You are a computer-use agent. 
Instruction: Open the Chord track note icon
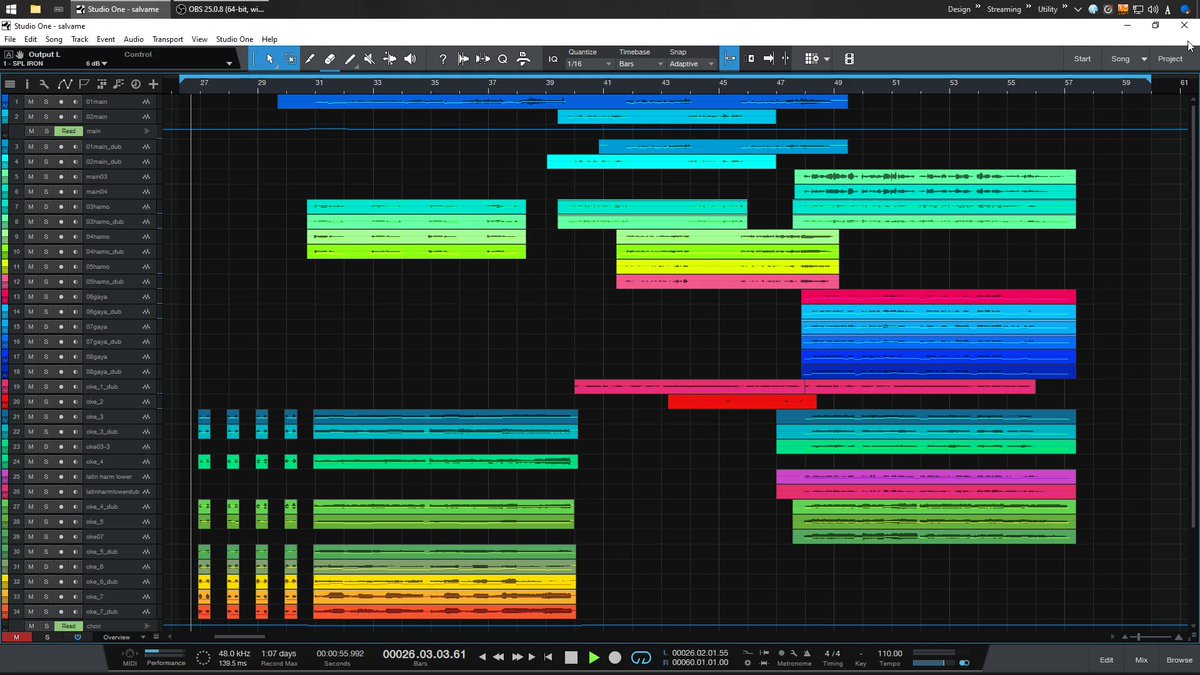pyautogui.click(x=118, y=84)
